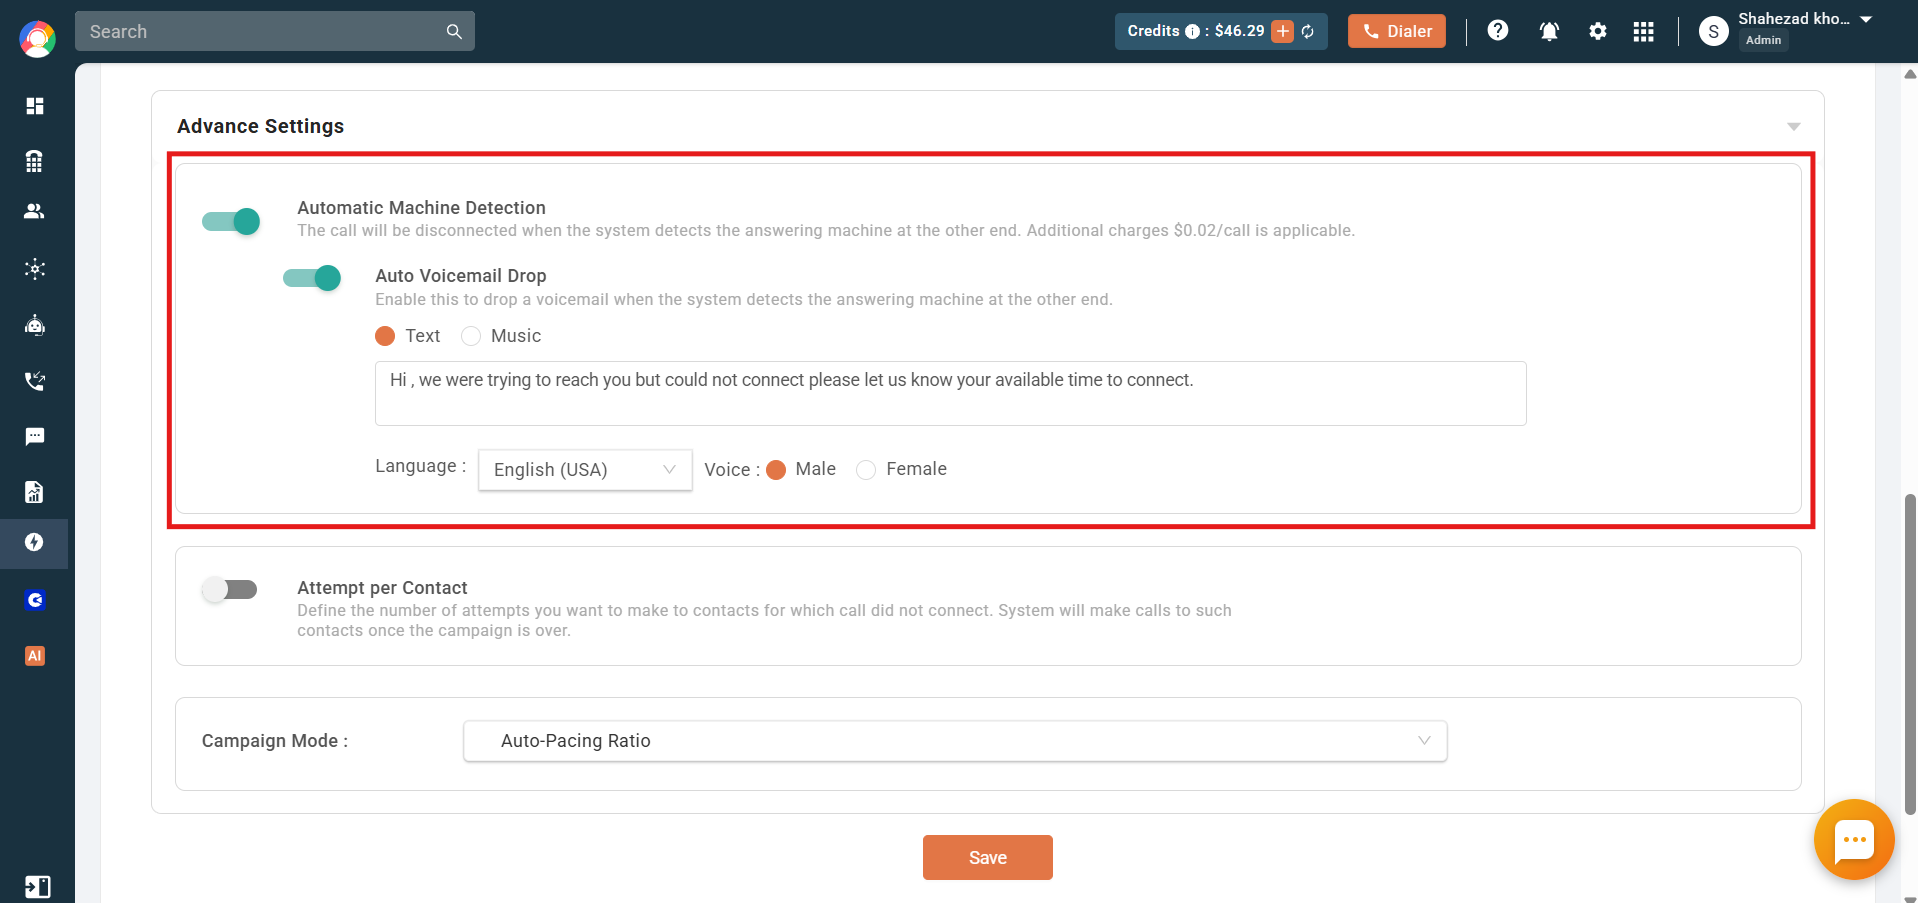1918x903 pixels.
Task: Refresh the credits balance
Action: tap(1308, 31)
